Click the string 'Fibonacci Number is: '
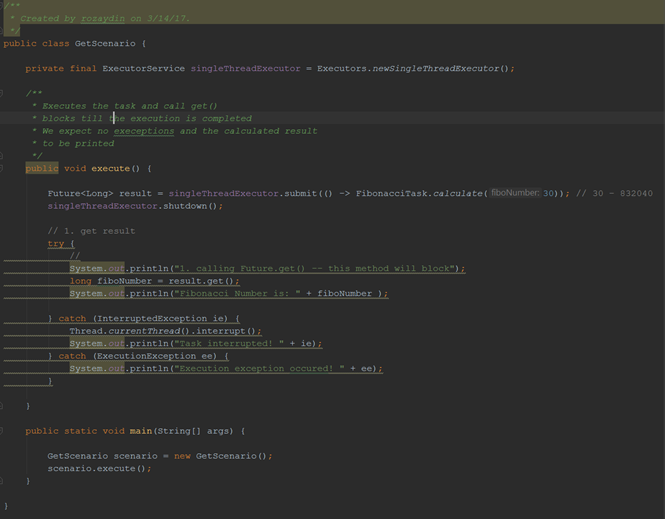The width and height of the screenshot is (665, 519). (238, 293)
